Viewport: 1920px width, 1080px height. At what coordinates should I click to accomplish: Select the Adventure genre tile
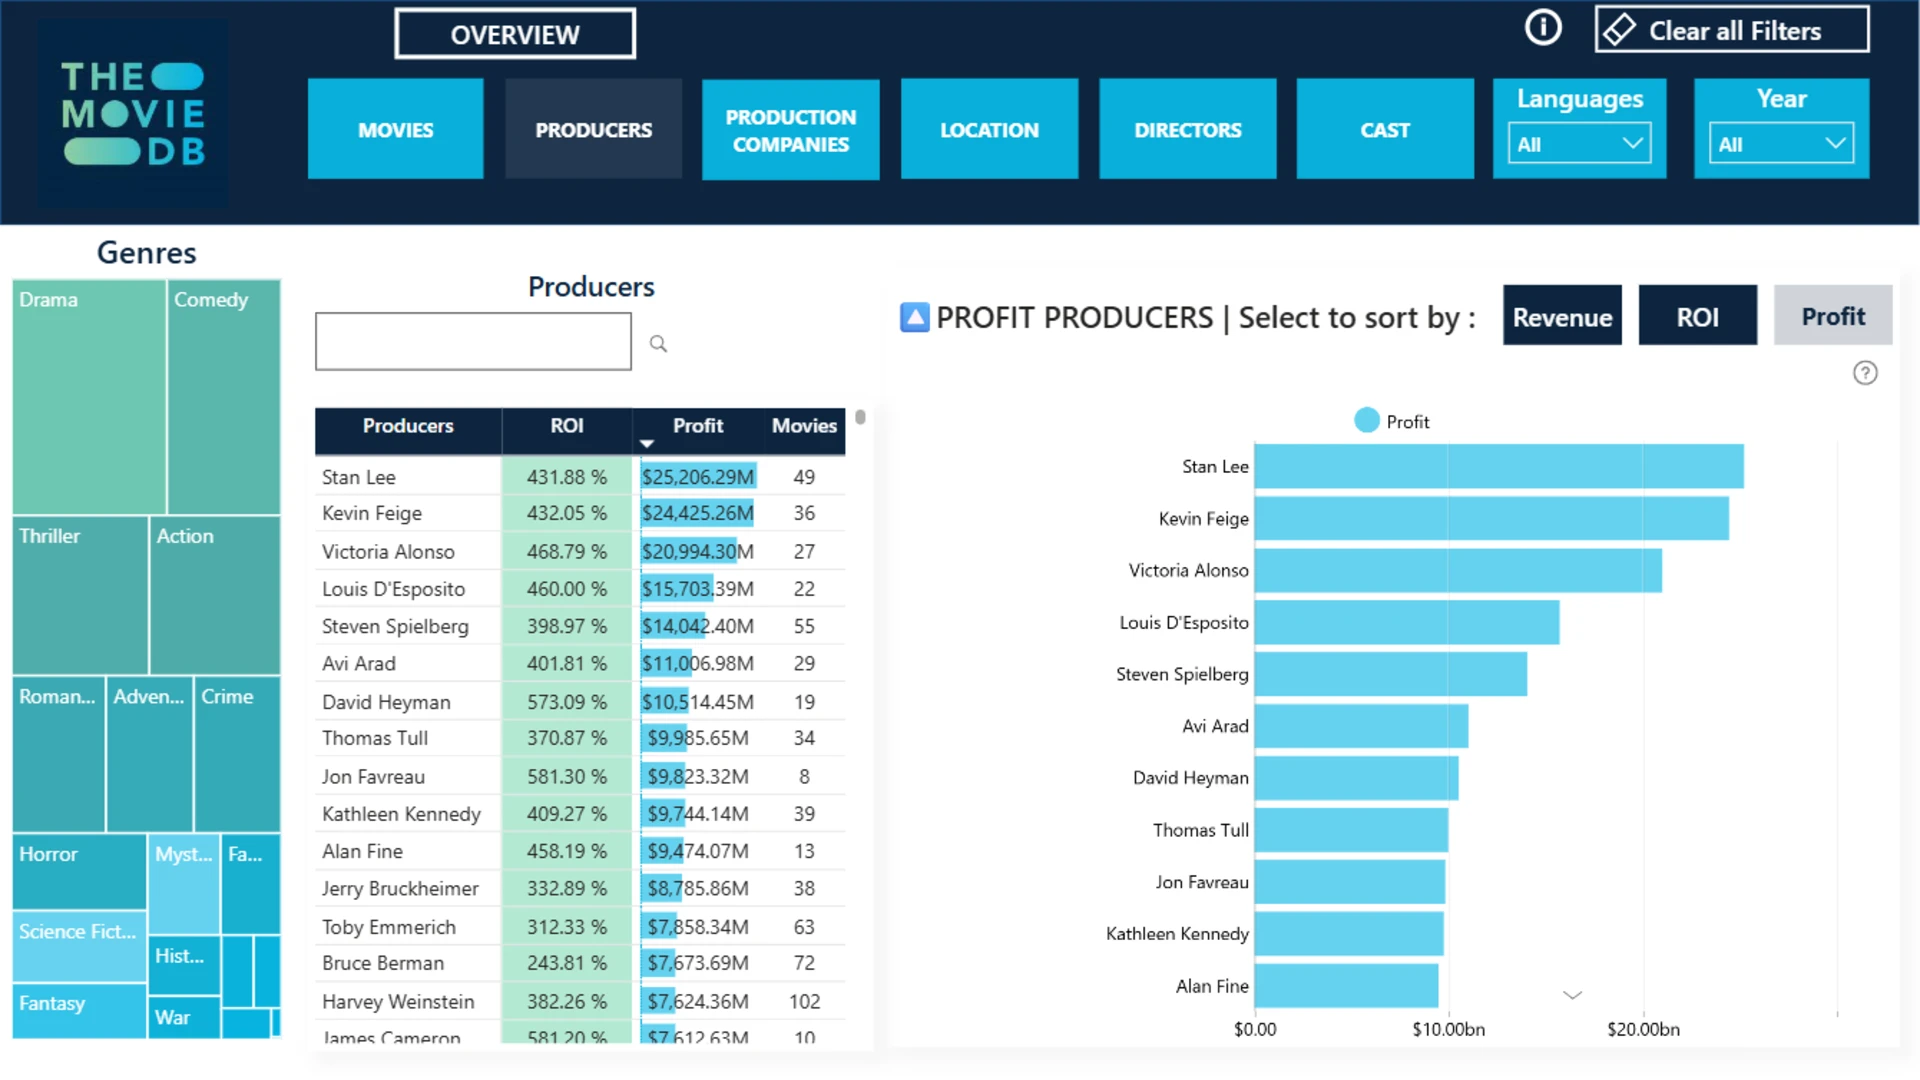click(149, 754)
